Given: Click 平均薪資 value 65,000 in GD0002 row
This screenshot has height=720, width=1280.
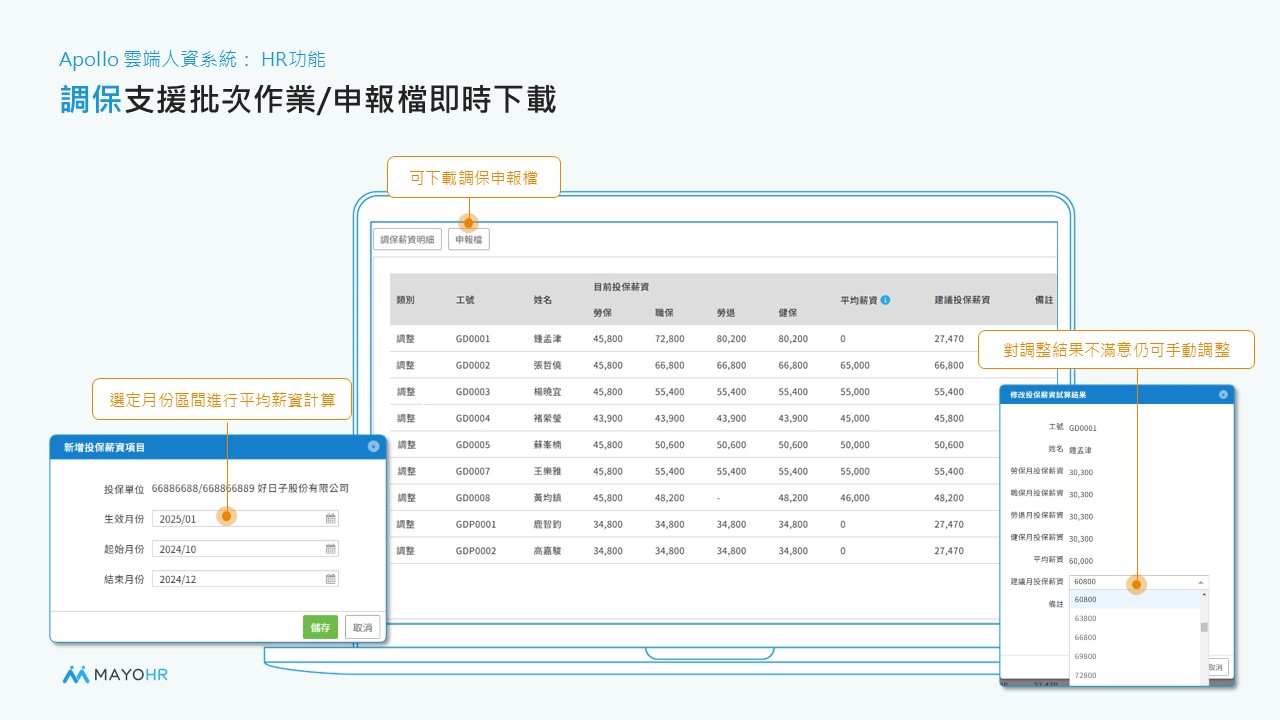Looking at the screenshot, I should tap(855, 366).
